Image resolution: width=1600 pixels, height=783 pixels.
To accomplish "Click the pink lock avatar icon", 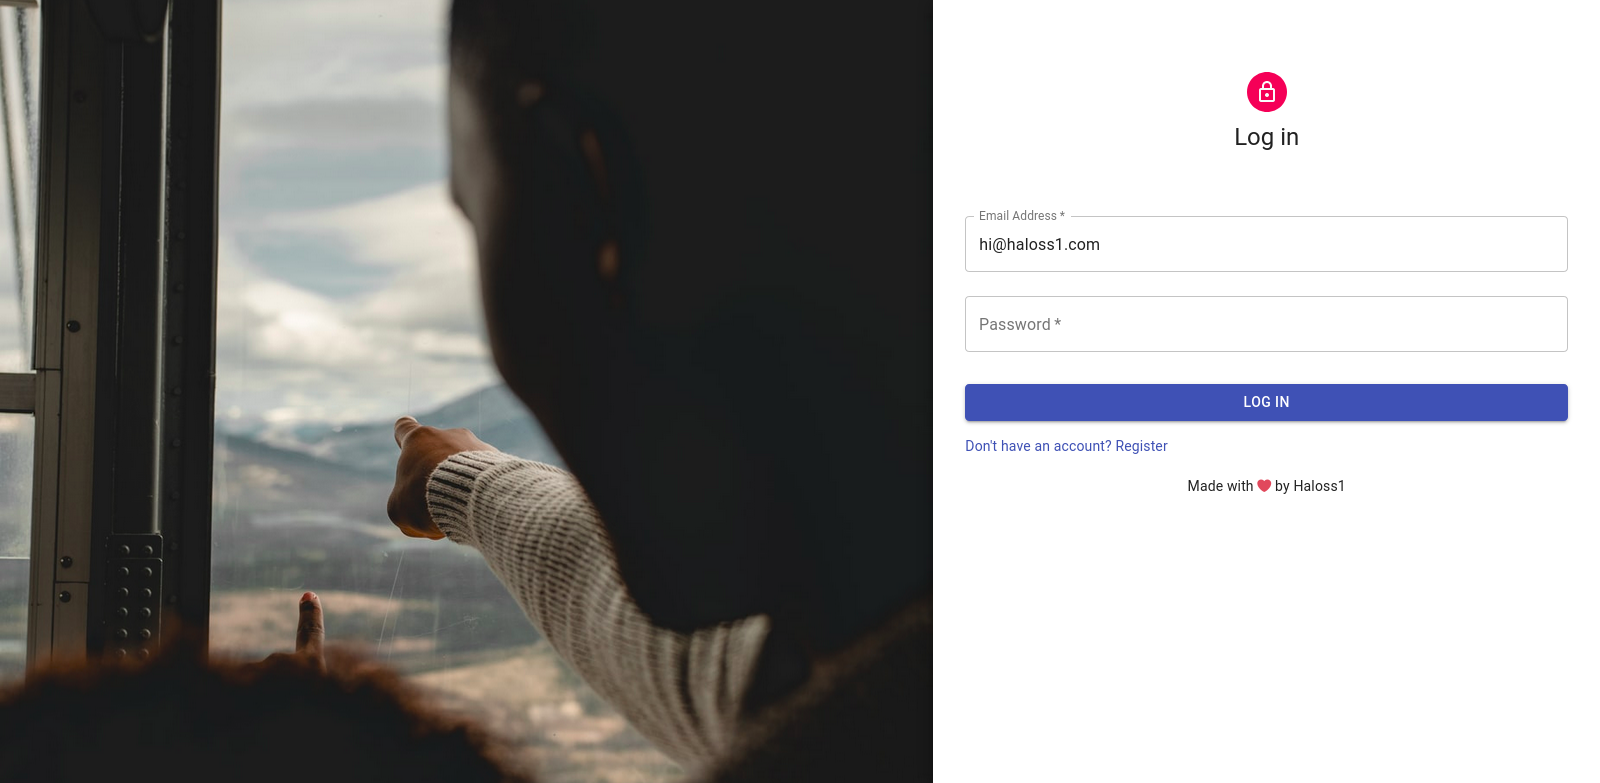I will tap(1266, 92).
